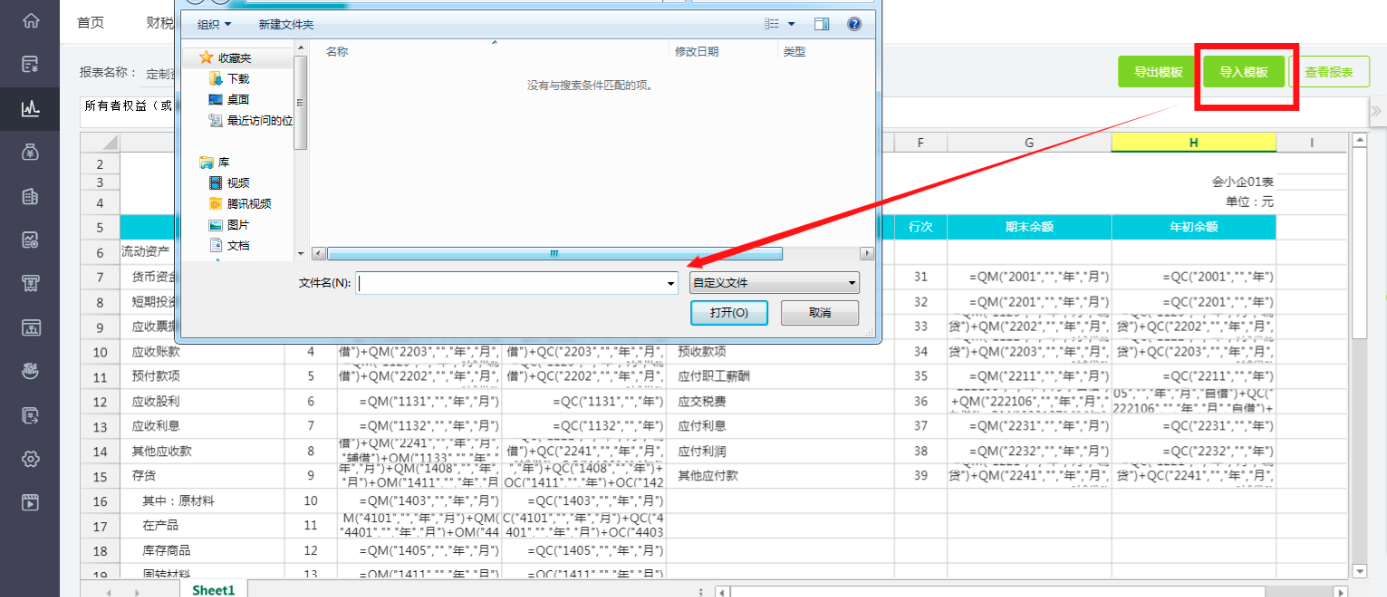Open the voucher ledger sidebar icon
This screenshot has width=1387, height=597.
(31, 65)
